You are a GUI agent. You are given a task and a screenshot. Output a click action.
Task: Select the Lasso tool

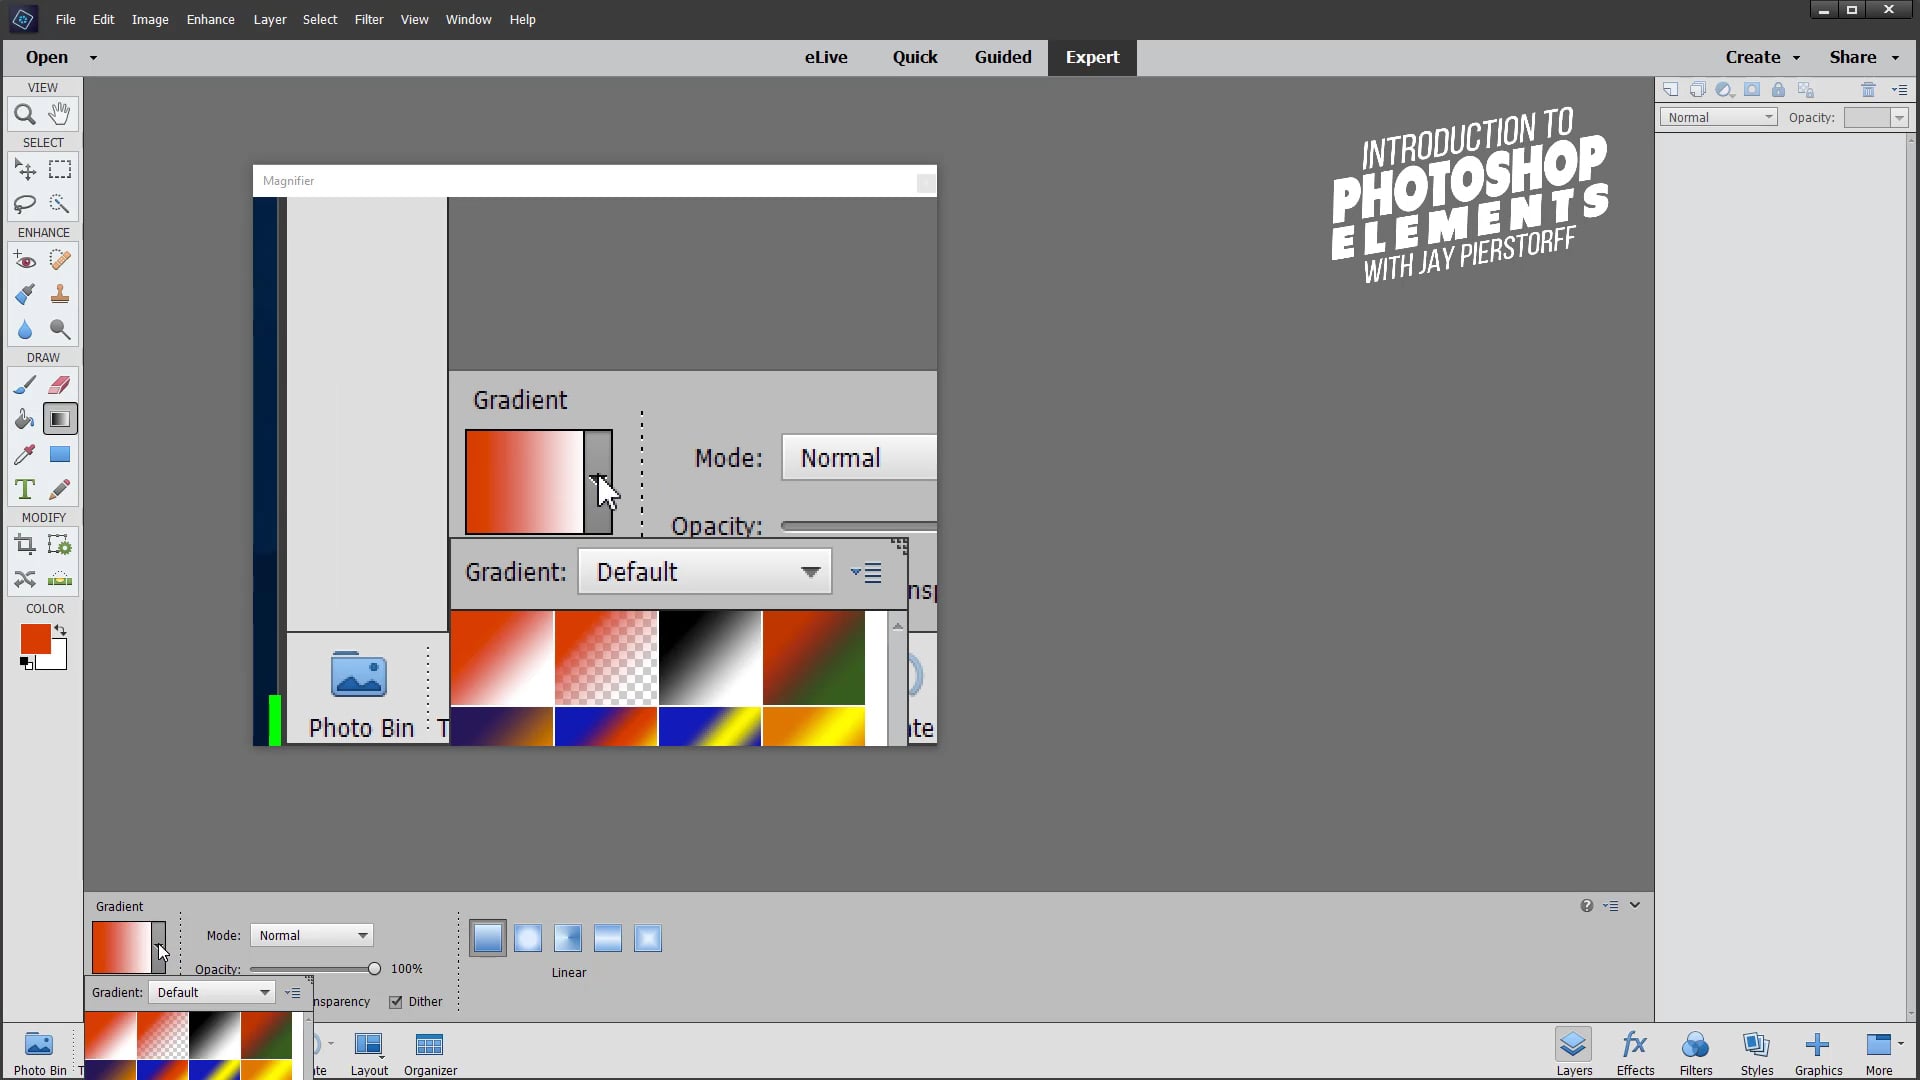pyautogui.click(x=24, y=204)
